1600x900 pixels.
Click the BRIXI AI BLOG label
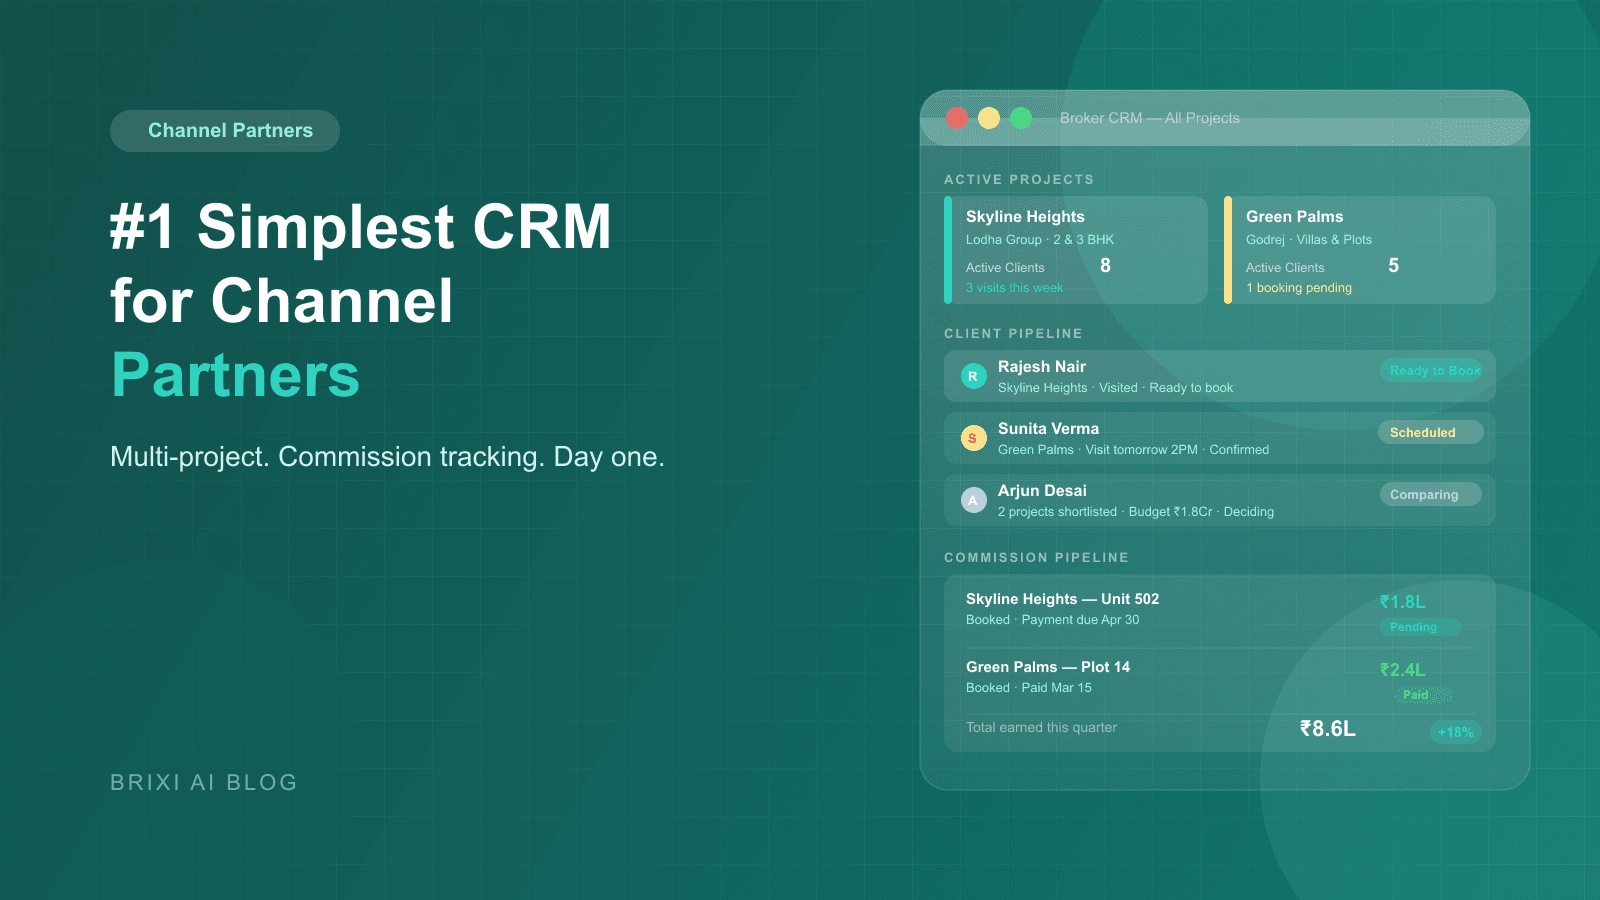pos(204,783)
